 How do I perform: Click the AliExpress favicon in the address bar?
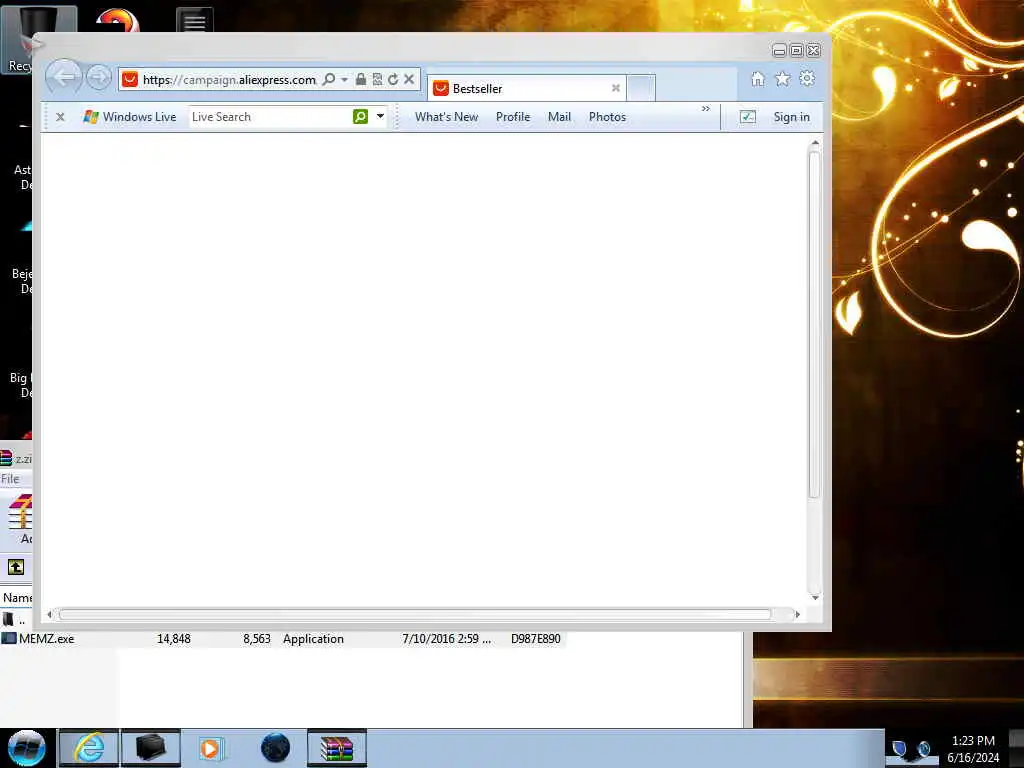tap(130, 80)
